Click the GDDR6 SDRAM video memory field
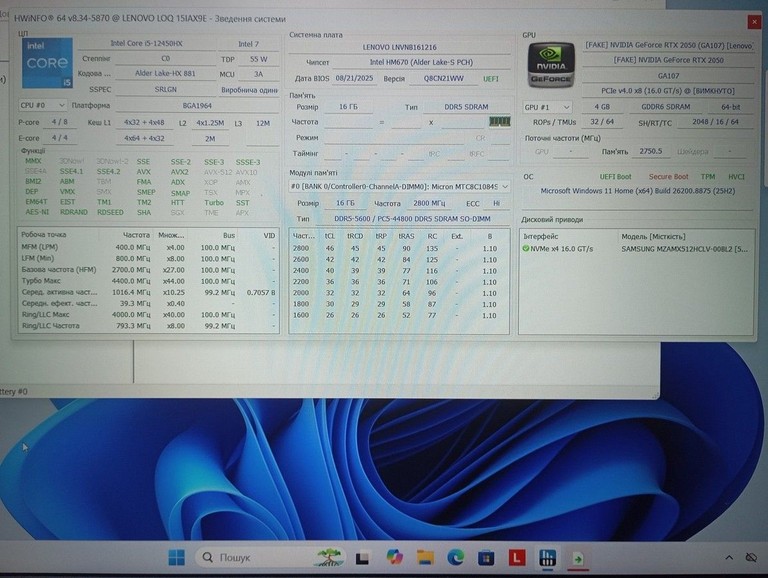 tap(666, 107)
